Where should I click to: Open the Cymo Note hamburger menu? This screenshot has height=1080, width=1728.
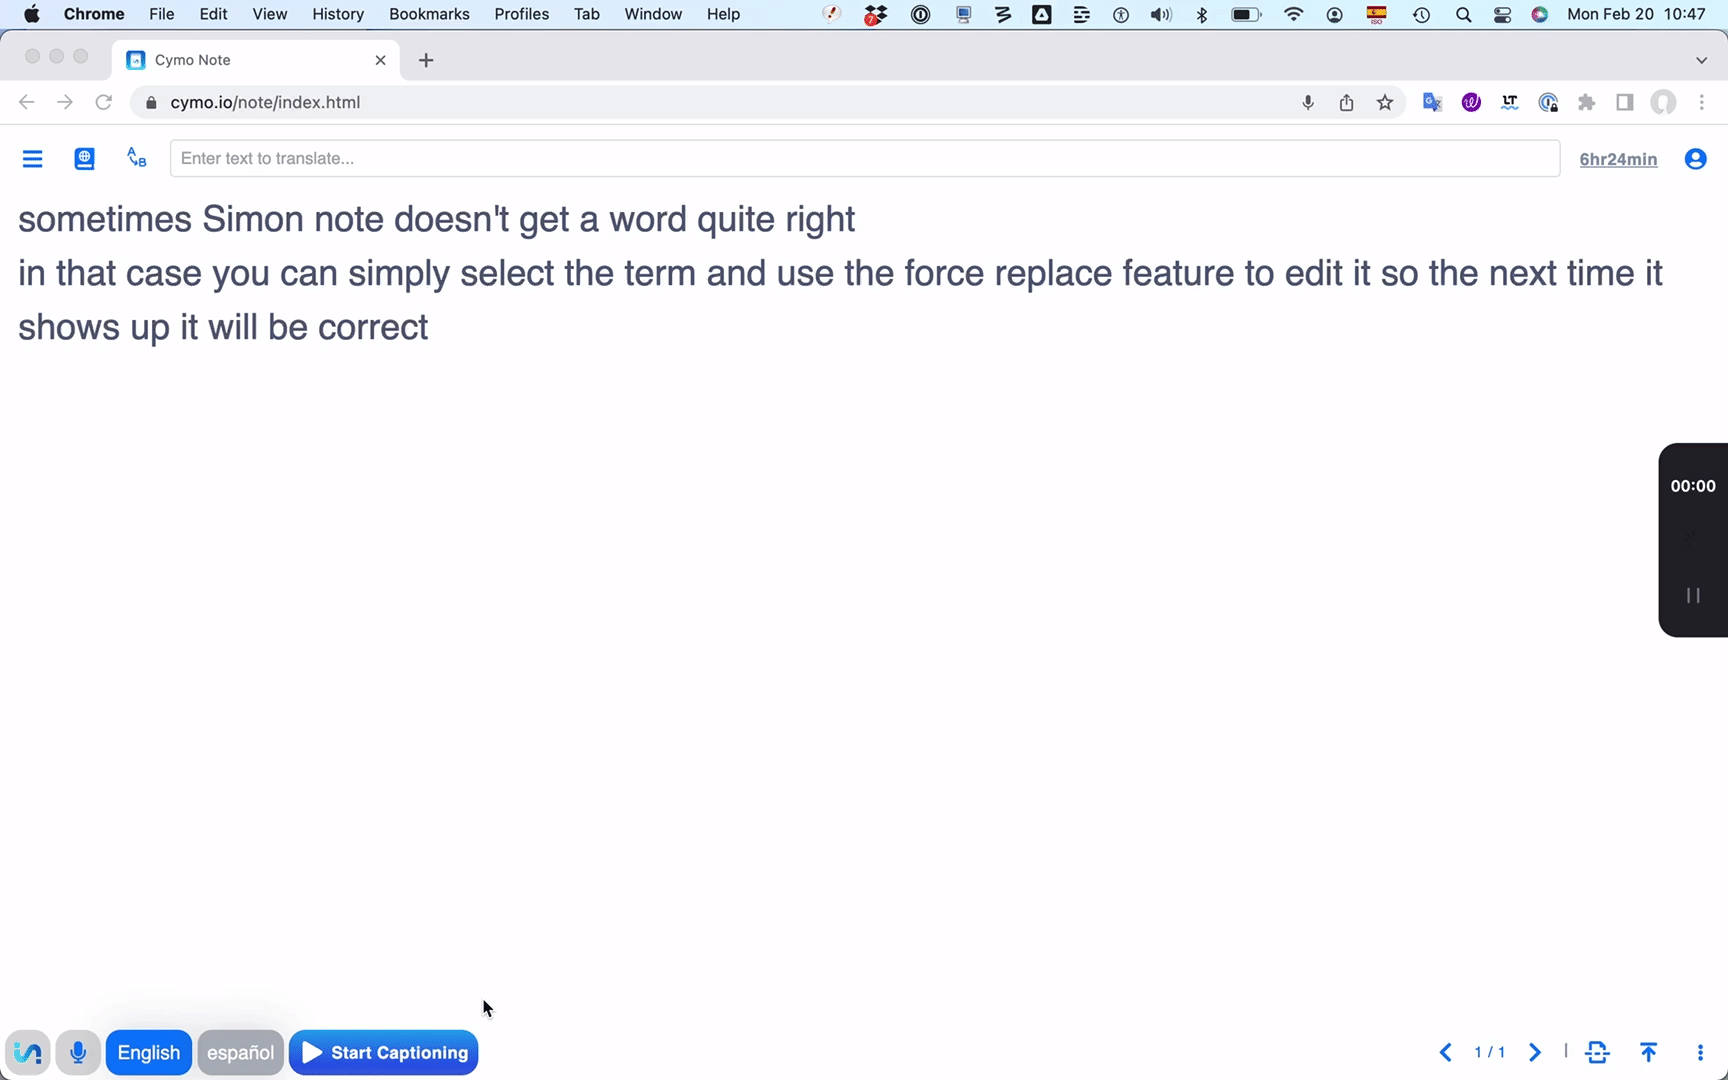click(32, 159)
